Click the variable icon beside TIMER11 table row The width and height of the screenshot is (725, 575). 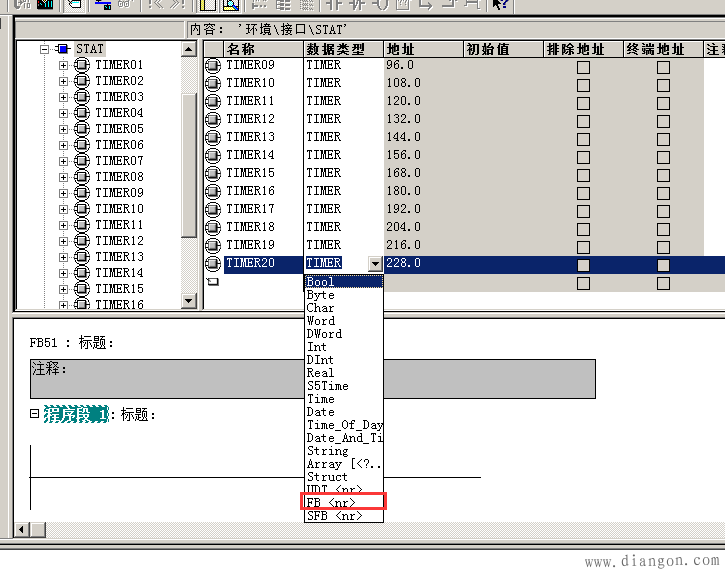[x=213, y=101]
